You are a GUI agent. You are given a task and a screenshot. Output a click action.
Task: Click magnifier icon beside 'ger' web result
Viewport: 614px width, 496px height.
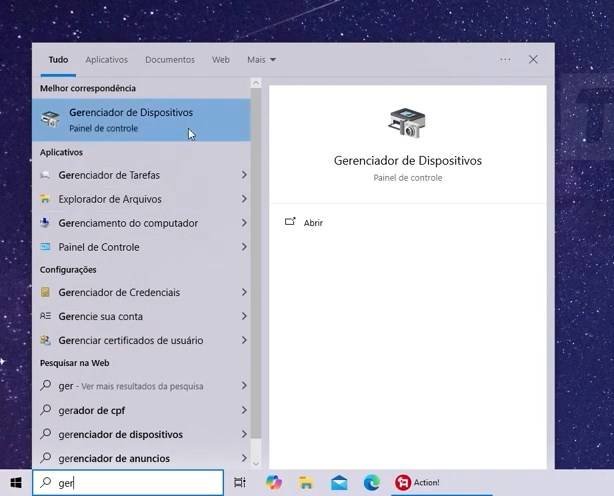click(x=45, y=385)
